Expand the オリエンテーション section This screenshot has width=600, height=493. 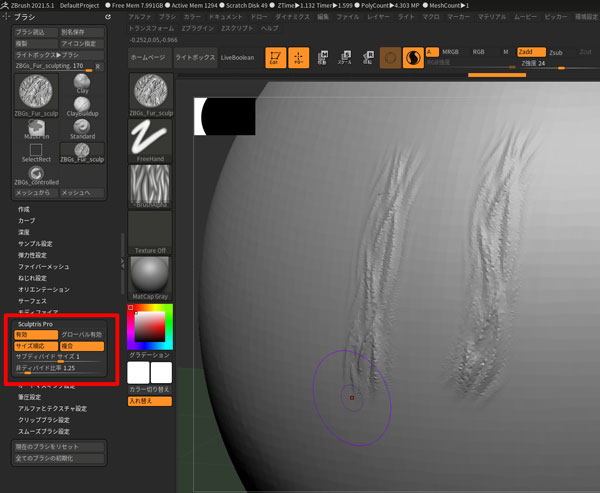44,290
